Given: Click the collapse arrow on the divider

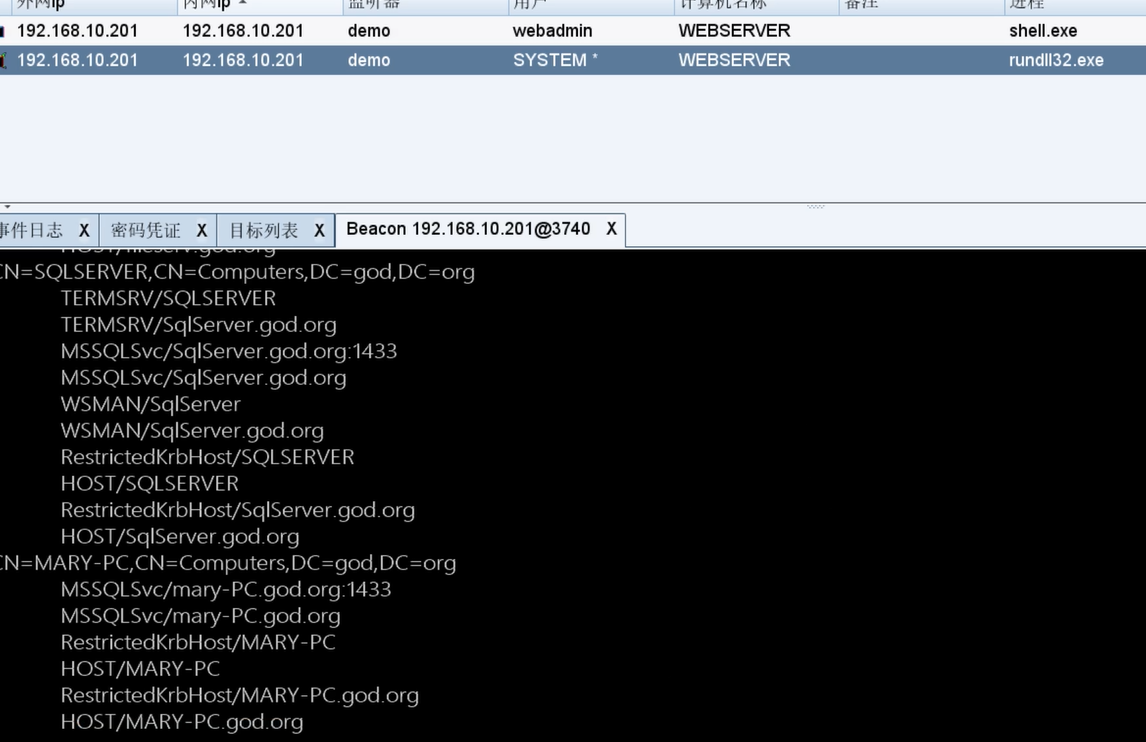Looking at the screenshot, I should tap(6, 207).
